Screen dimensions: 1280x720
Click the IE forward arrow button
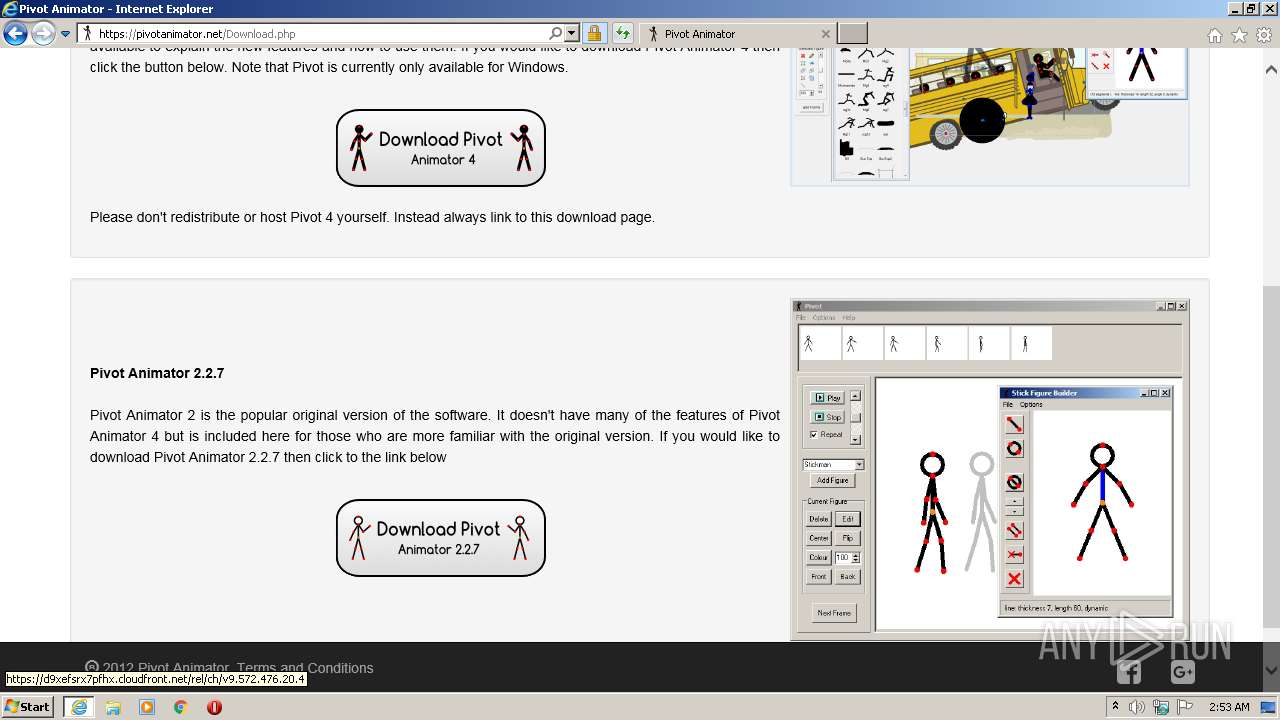coord(43,34)
